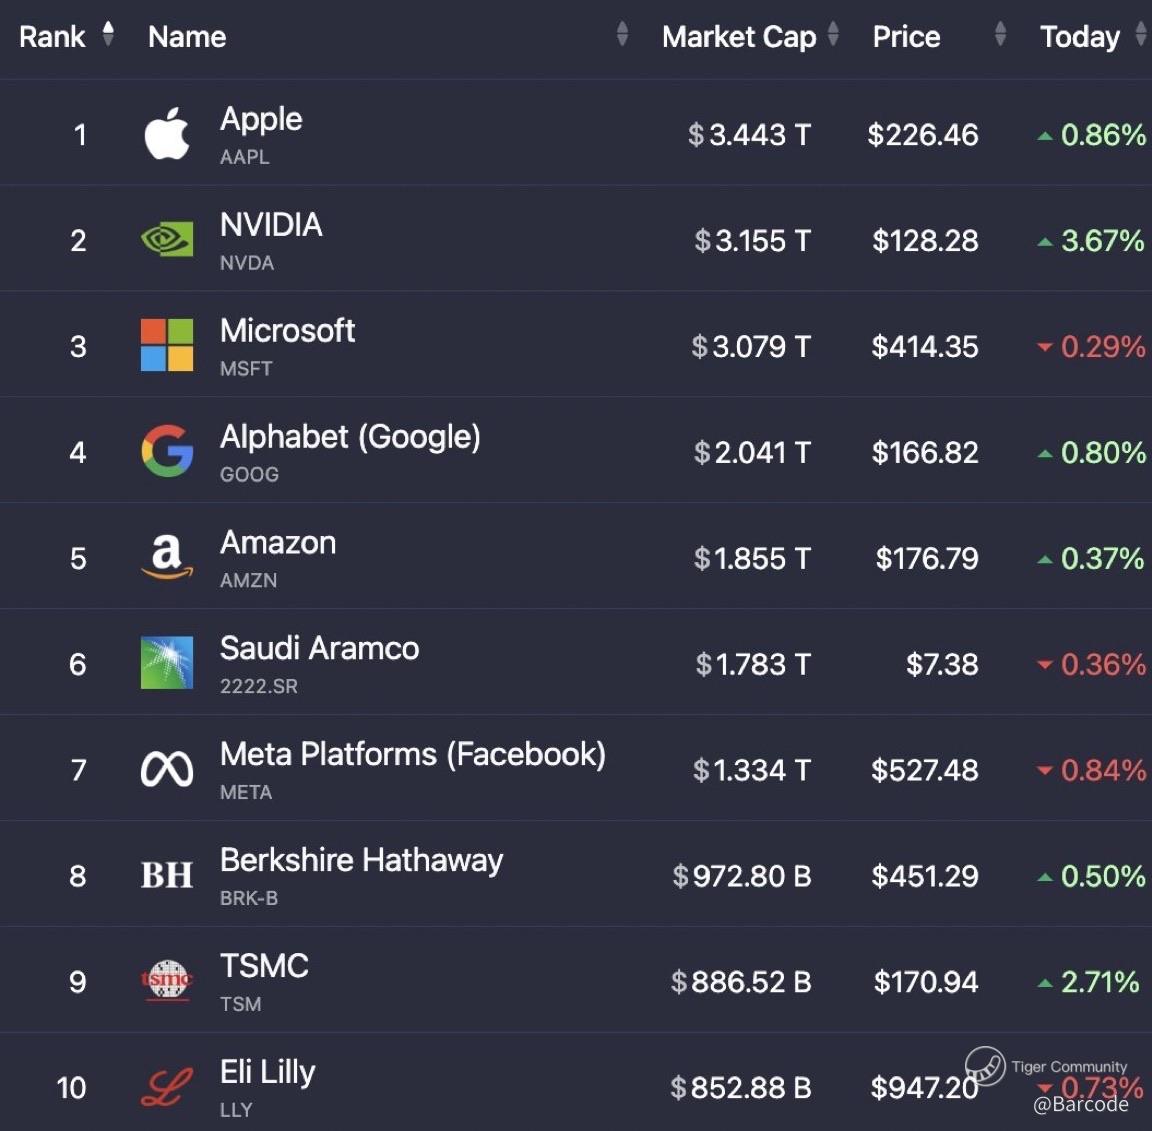
Task: Click the Alphabet (Google) name link
Action: pyautogui.click(x=350, y=437)
